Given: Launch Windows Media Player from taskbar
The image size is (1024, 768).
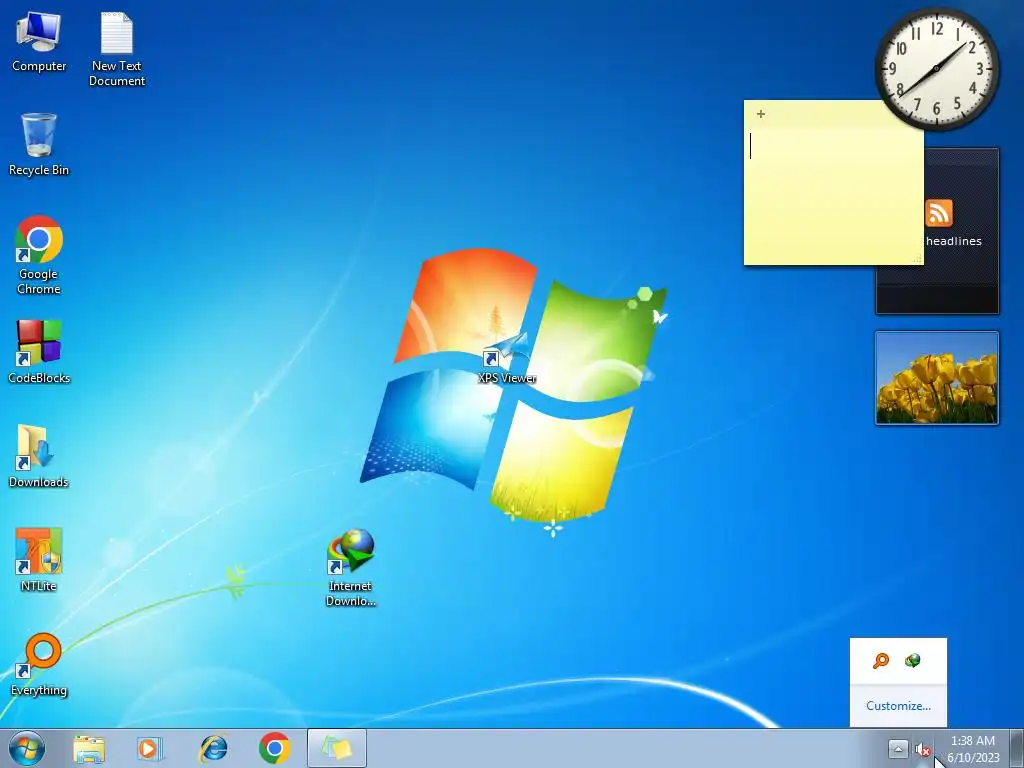Looking at the screenshot, I should point(149,748).
